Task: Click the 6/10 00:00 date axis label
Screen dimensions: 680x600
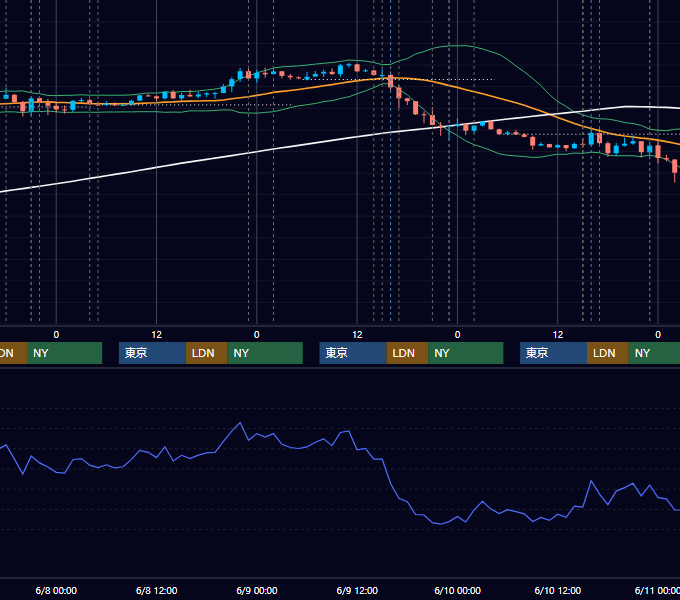Action: [x=458, y=590]
